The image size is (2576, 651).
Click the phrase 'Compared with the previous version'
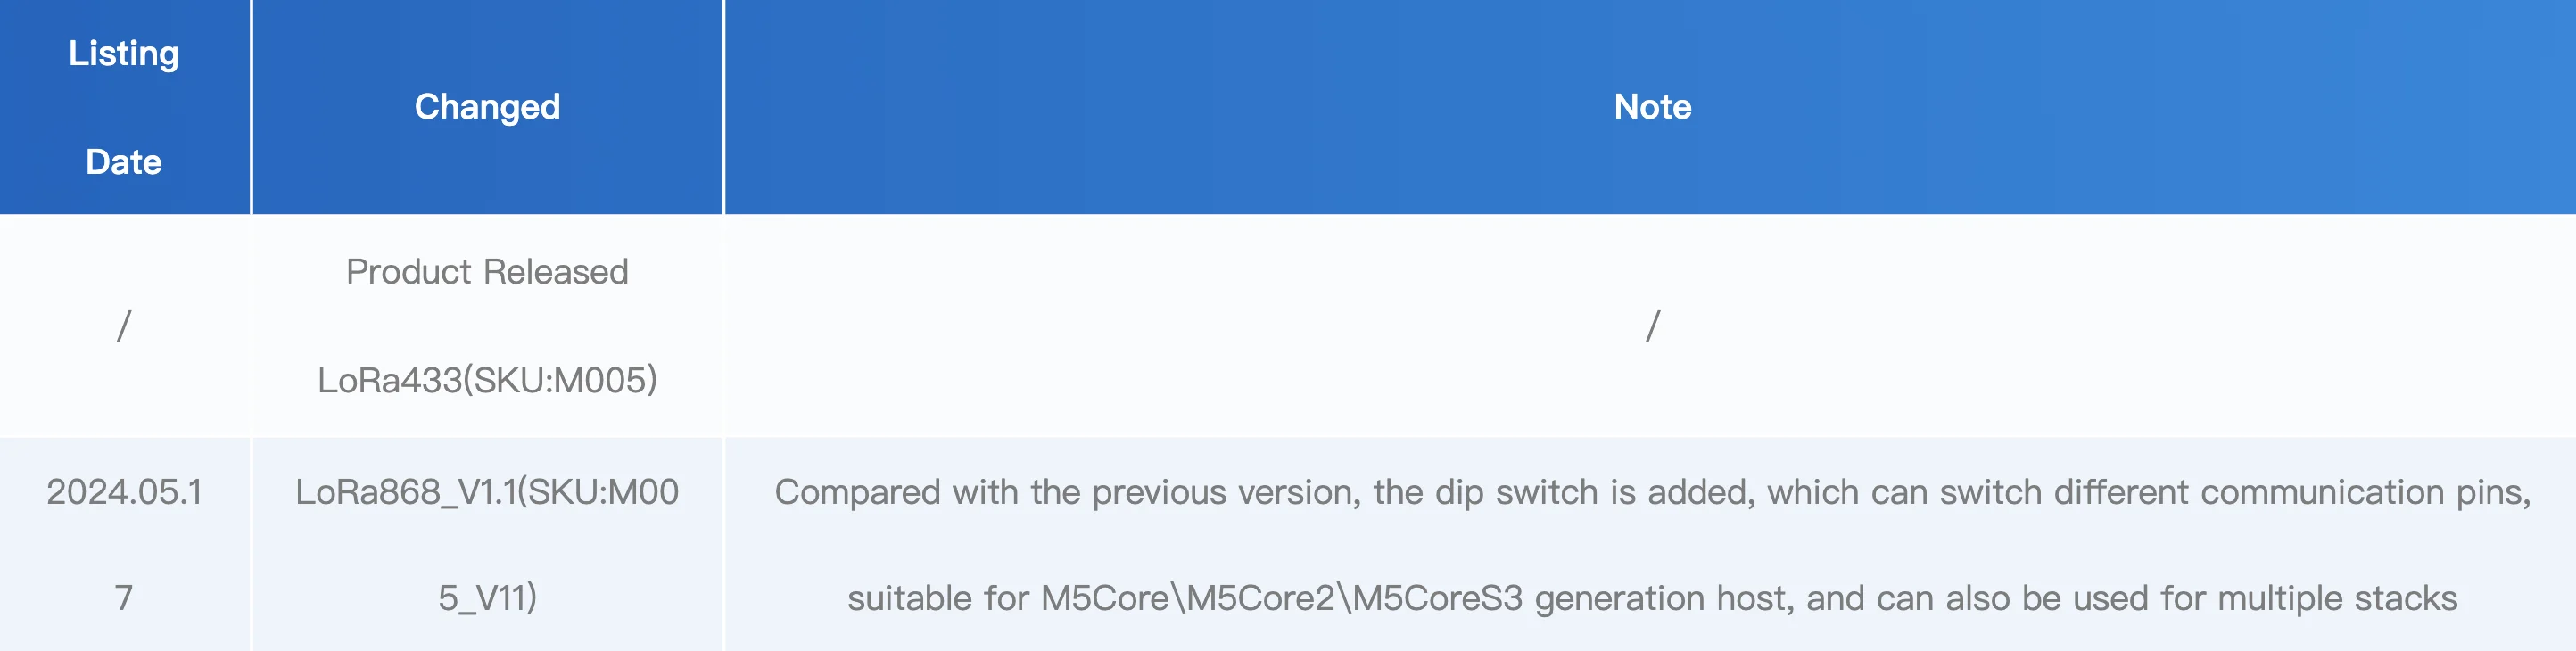coord(1066,492)
